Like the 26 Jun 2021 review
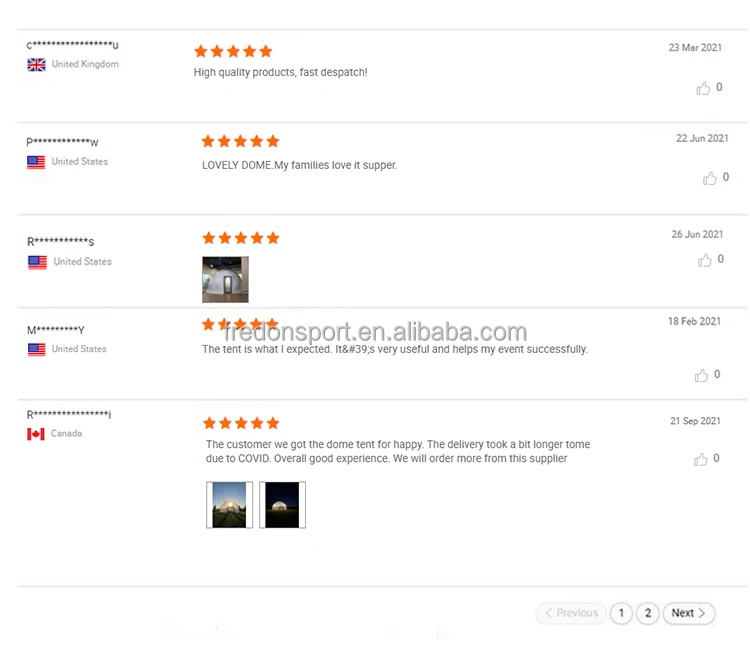Viewport: 750px width, 666px height. 705,260
